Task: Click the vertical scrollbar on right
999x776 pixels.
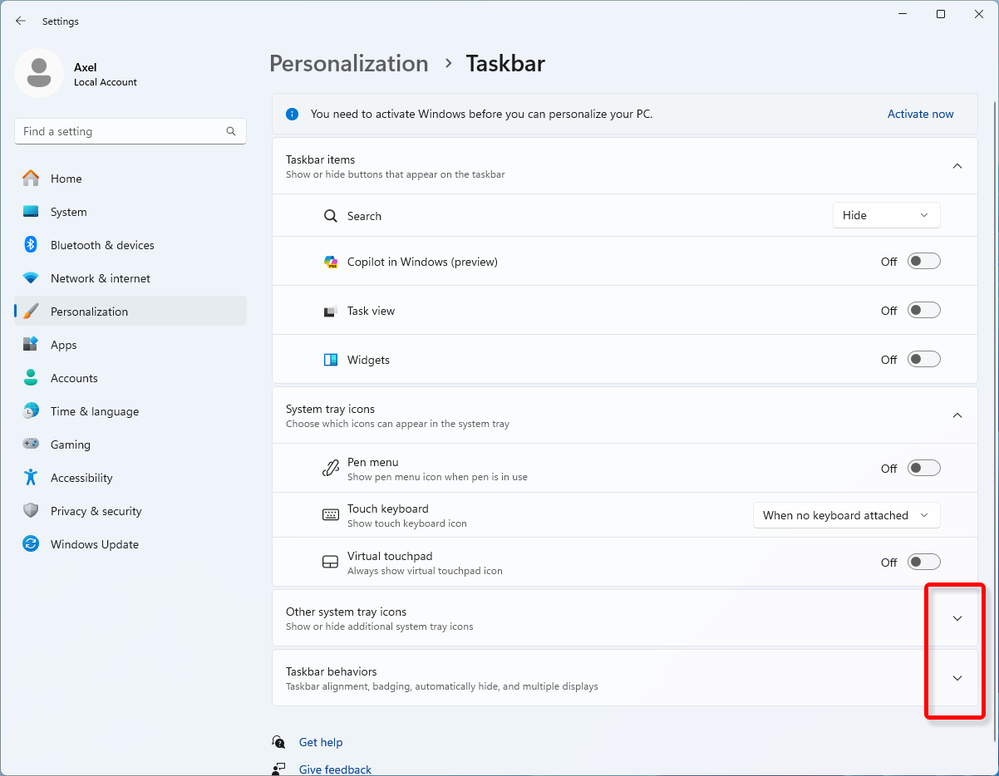Action: point(995,420)
